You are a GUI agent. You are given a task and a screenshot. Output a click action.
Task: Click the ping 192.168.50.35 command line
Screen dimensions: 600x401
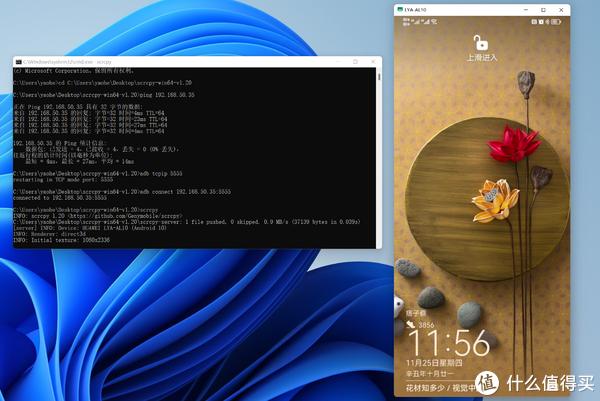pos(104,95)
